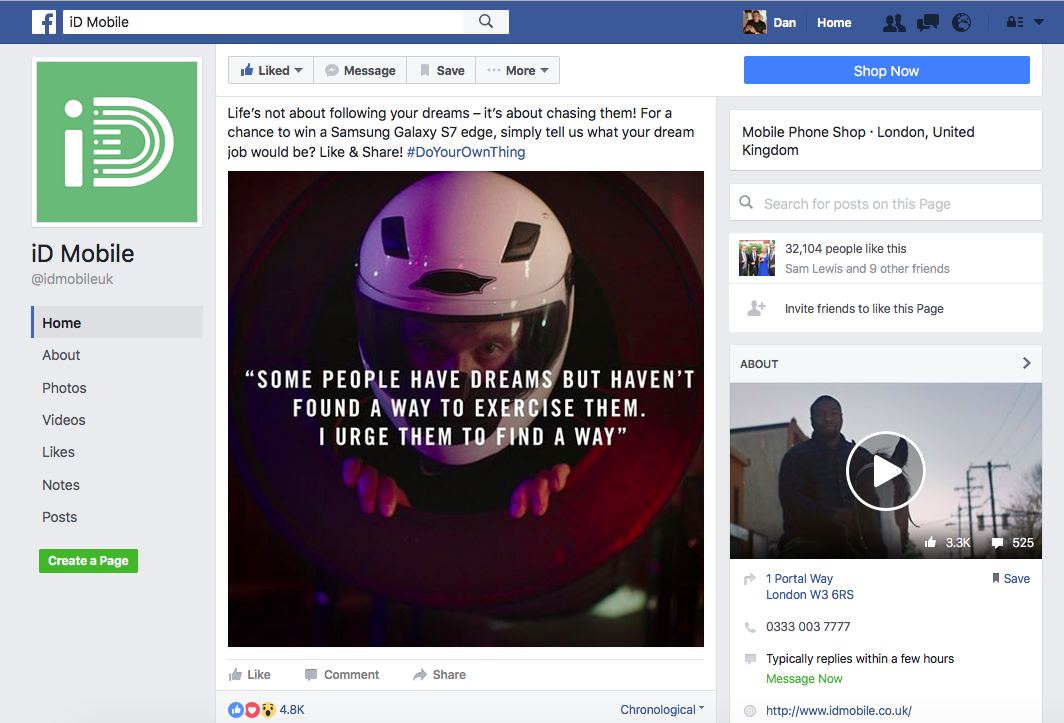
Task: Open the About section in sidebar
Action: coord(61,355)
